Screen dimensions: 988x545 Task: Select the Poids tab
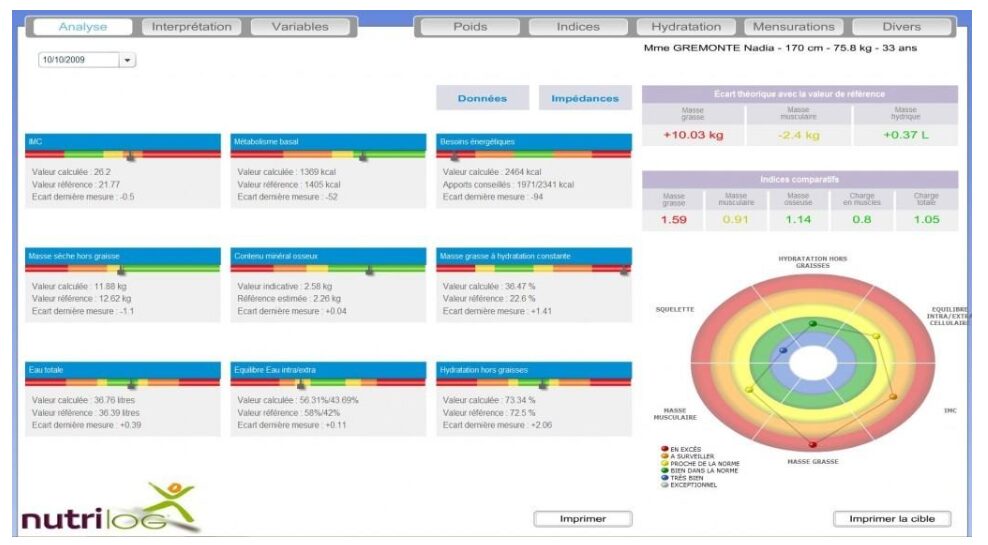[x=470, y=27]
